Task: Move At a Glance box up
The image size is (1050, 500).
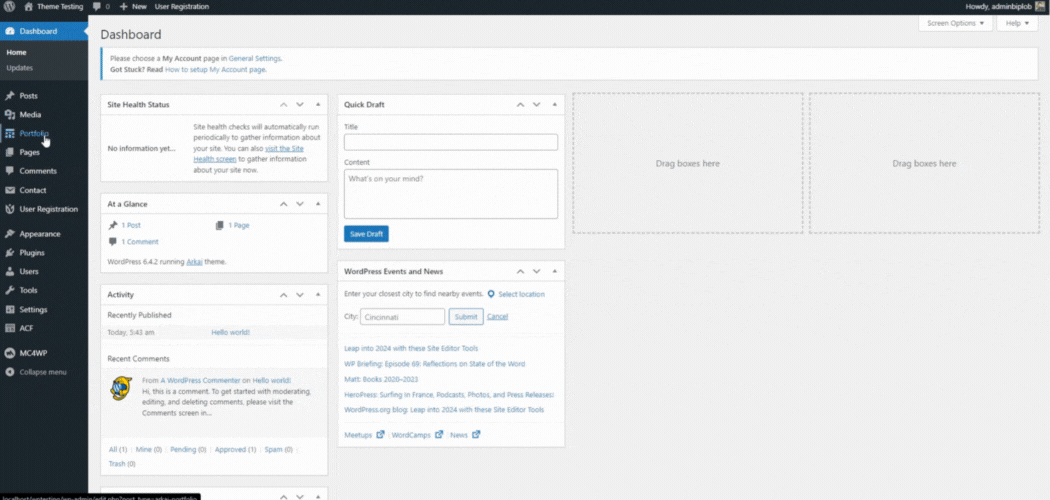Action: point(283,203)
